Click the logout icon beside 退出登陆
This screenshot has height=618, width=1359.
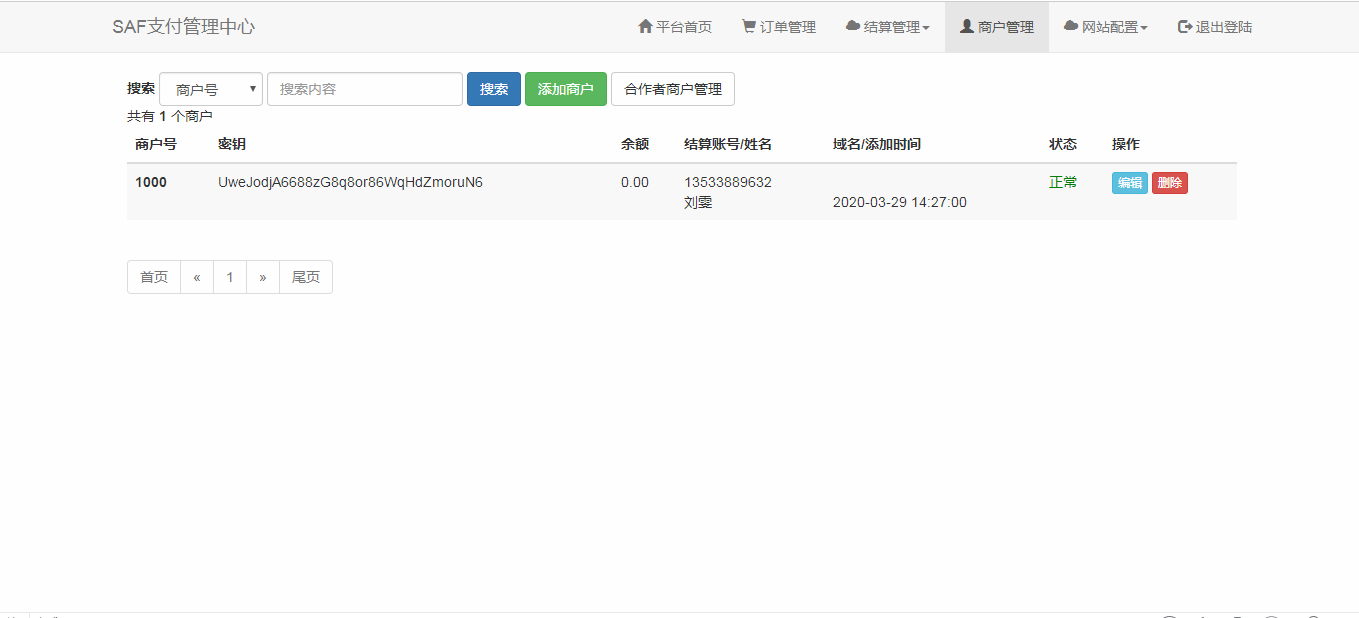(1185, 27)
